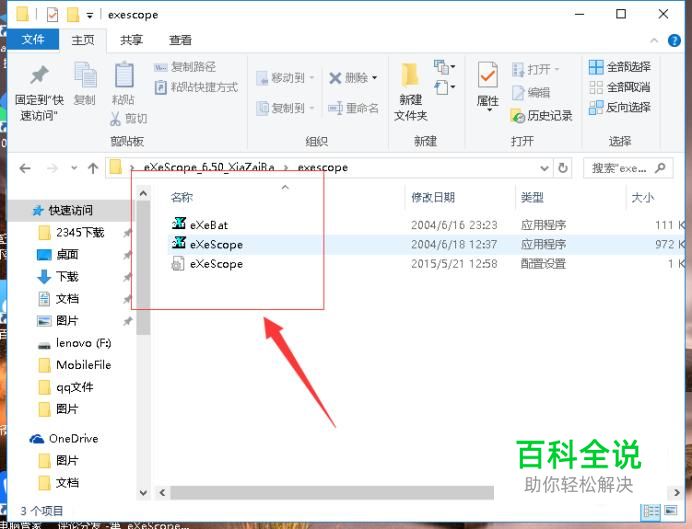This screenshot has height=529, width=692.
Task: Switch to large icons view in status bar
Action: [670, 511]
